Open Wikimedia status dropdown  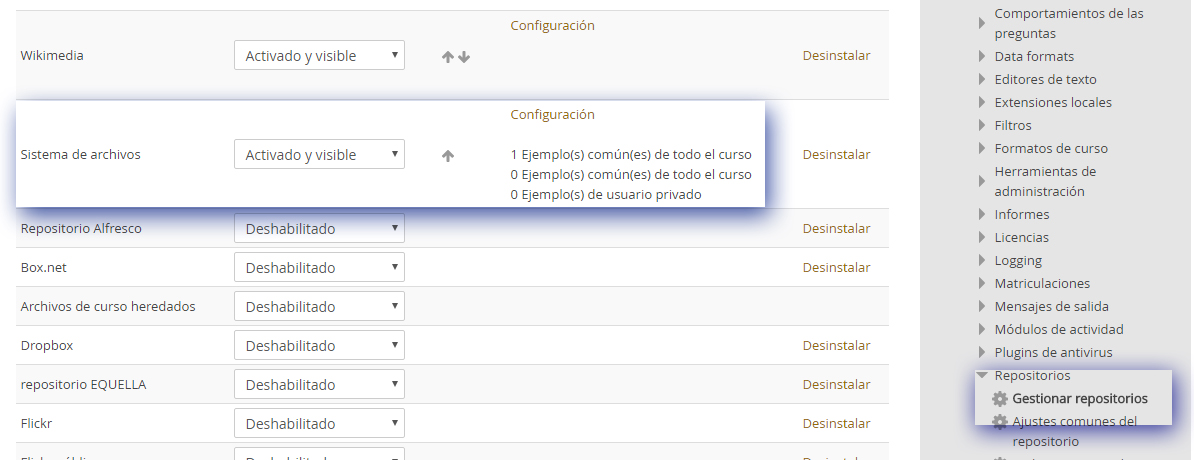coord(319,56)
